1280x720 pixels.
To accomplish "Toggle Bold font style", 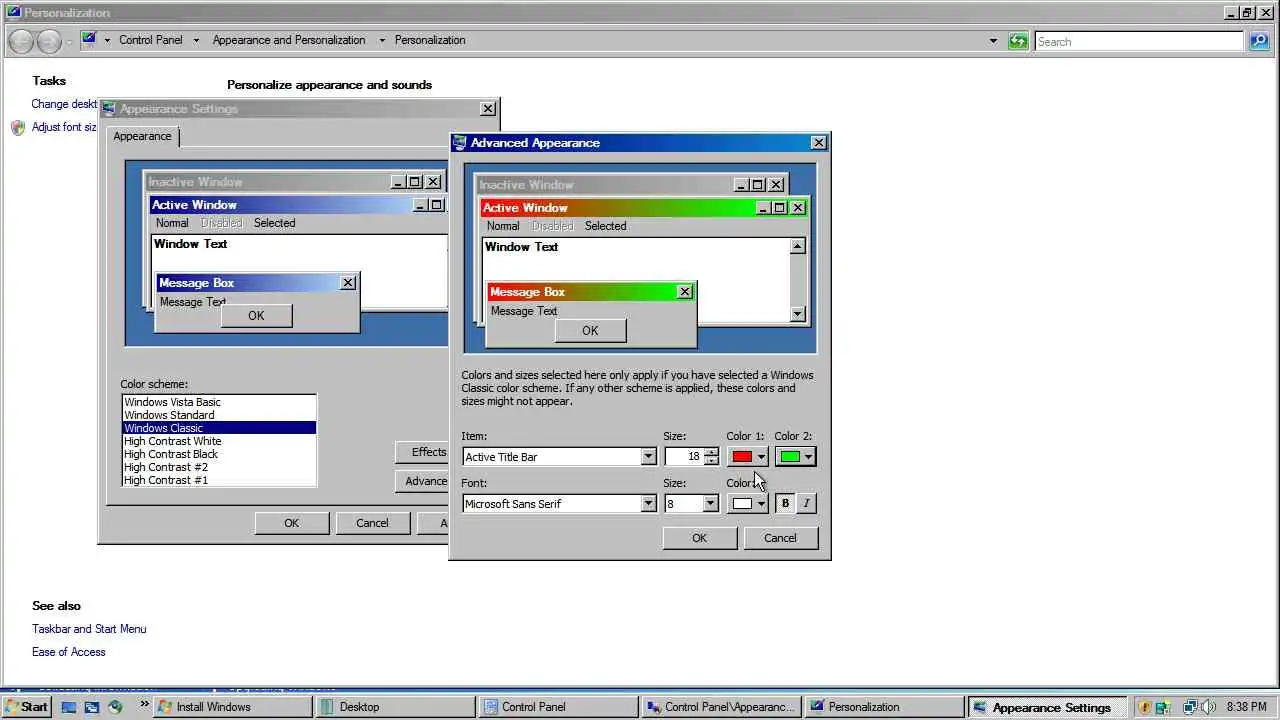I will pyautogui.click(x=785, y=503).
